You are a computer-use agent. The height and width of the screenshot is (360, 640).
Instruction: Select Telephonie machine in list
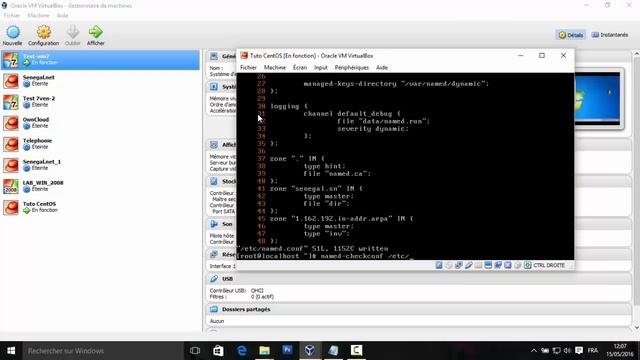[x=100, y=144]
